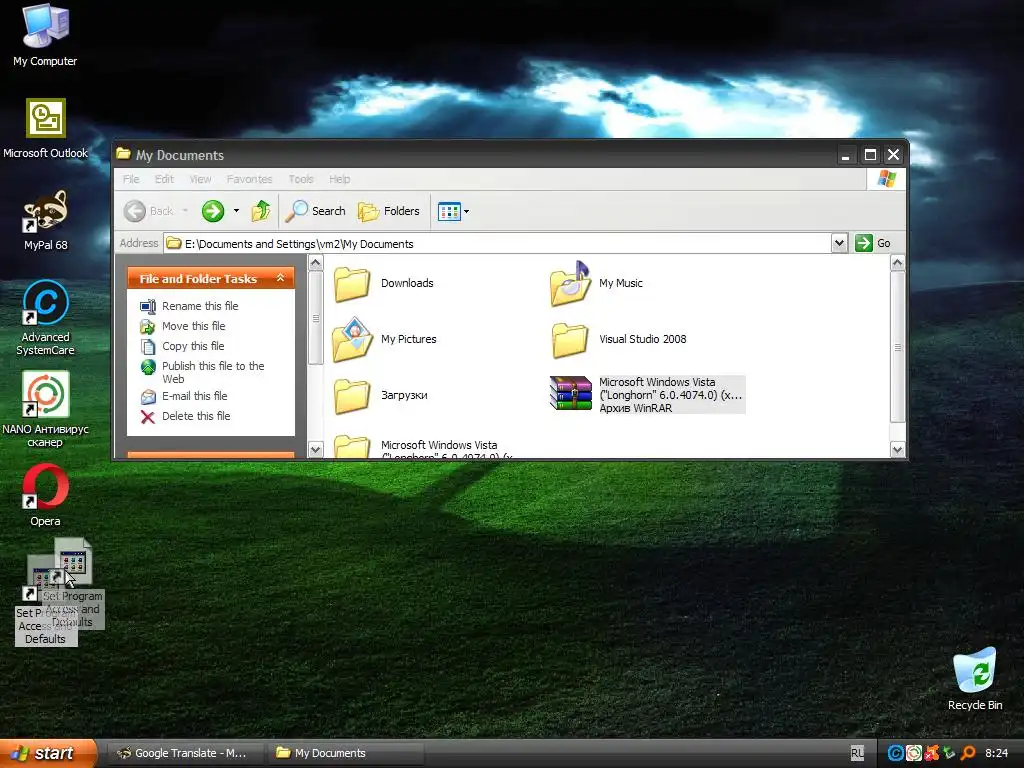Select the My Music folder

(597, 283)
